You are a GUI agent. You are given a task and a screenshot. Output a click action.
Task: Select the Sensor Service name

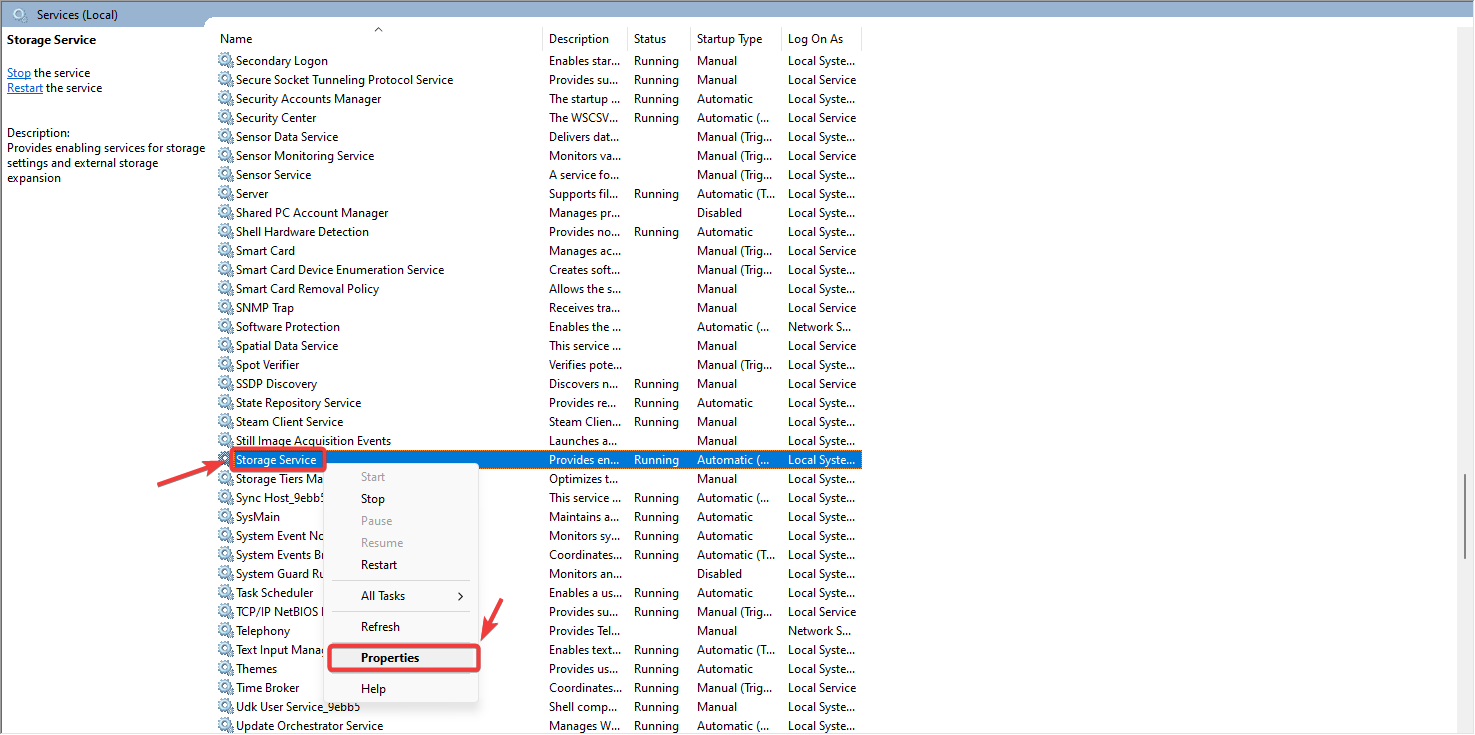(x=273, y=175)
